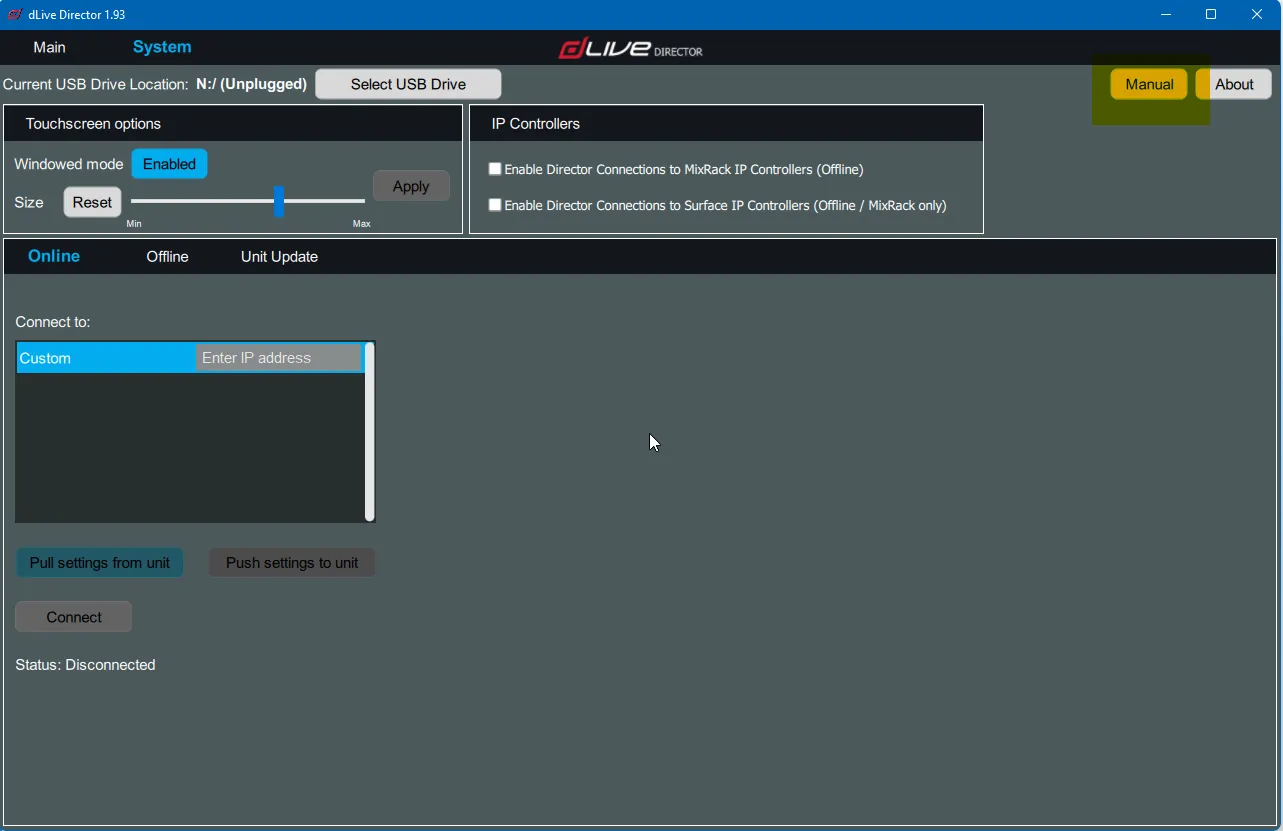Maximize the dLive Director window
Image resolution: width=1283 pixels, height=831 pixels.
pos(1211,15)
